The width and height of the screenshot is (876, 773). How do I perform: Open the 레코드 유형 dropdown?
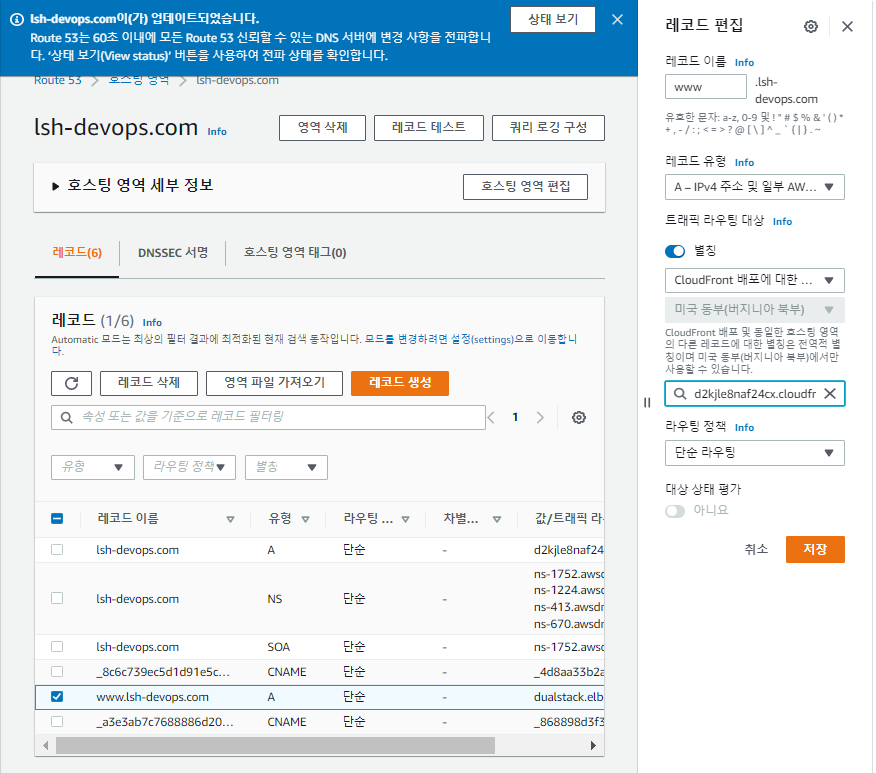point(754,187)
